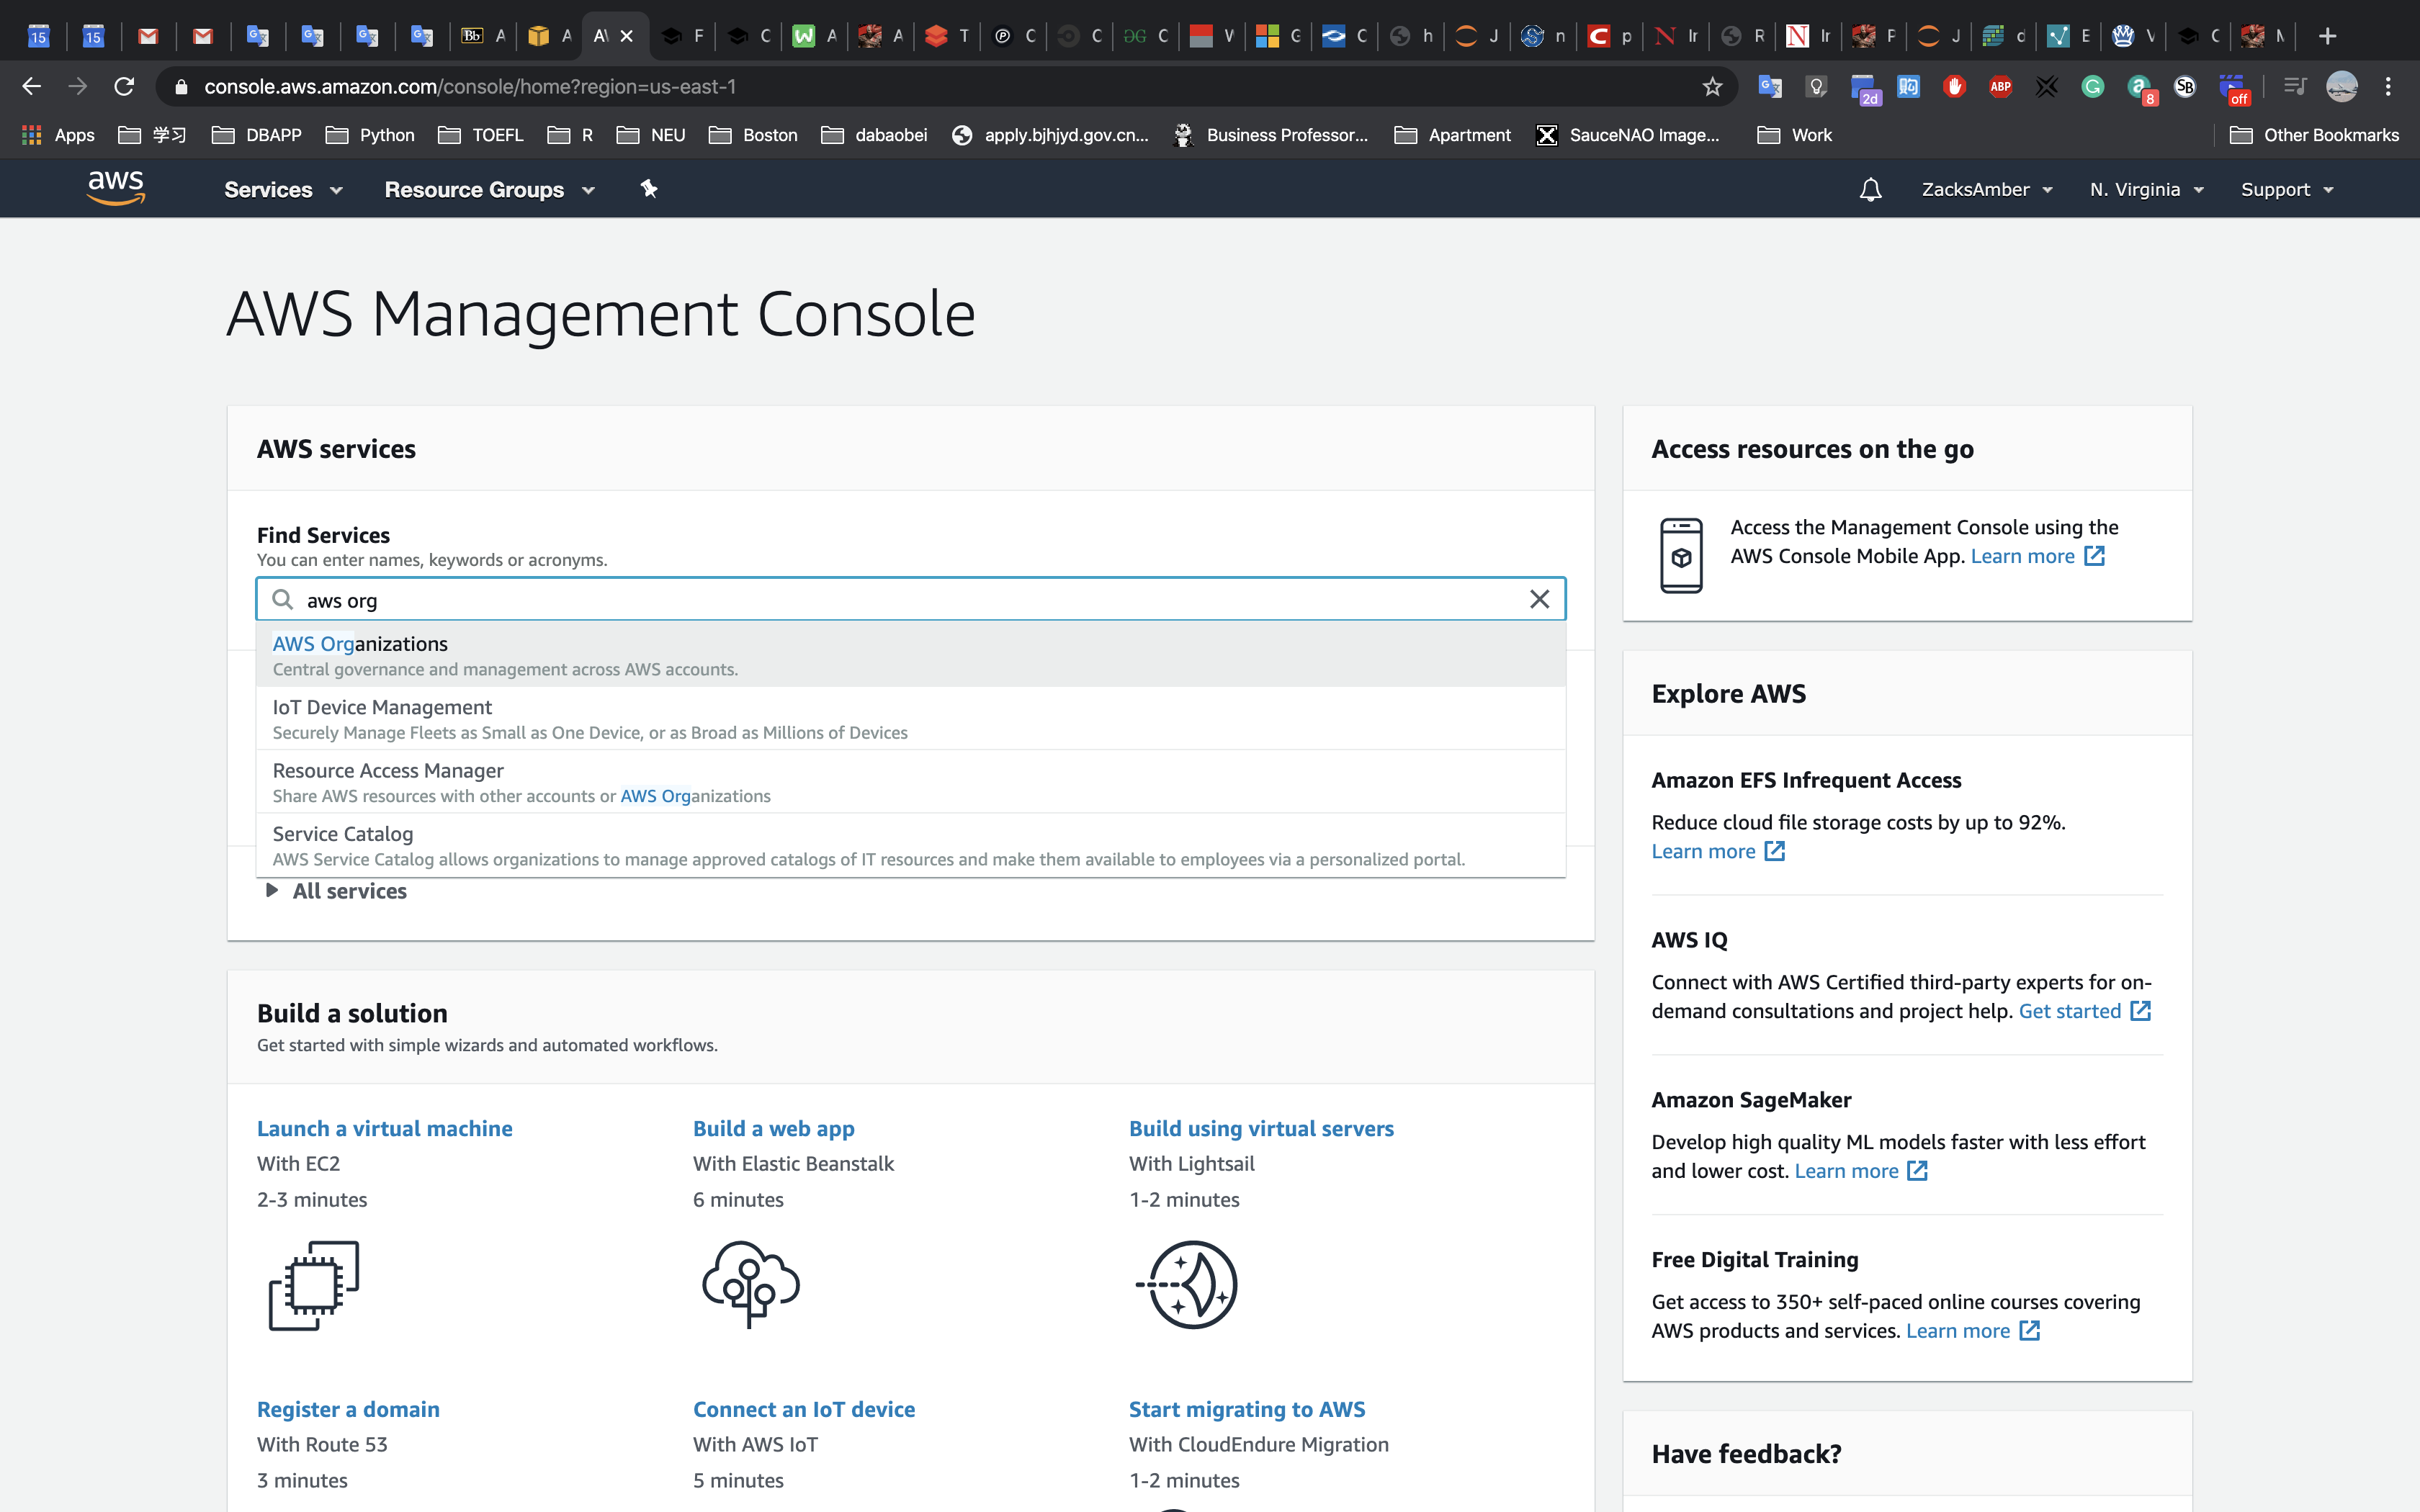Open the notifications bell icon
The width and height of the screenshot is (2420, 1512).
(x=1870, y=190)
